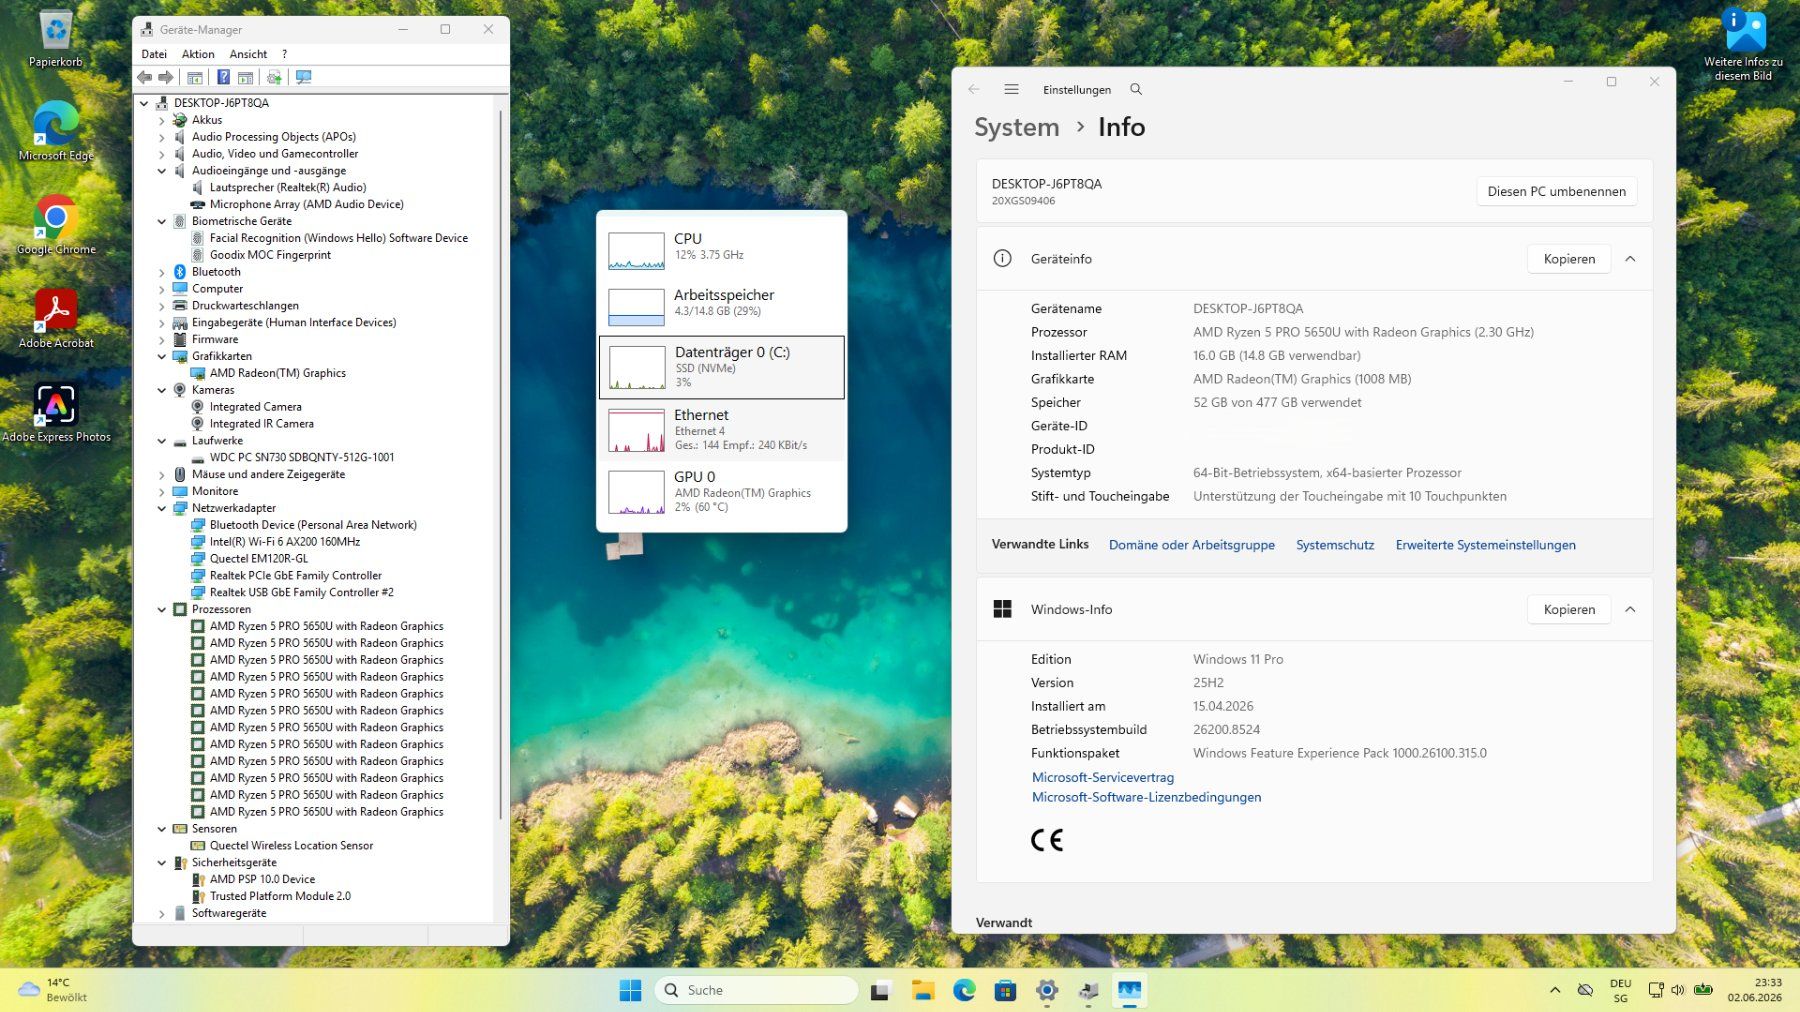The height and width of the screenshot is (1012, 1800).
Task: Click the taskbar Suche search field
Action: click(757, 990)
